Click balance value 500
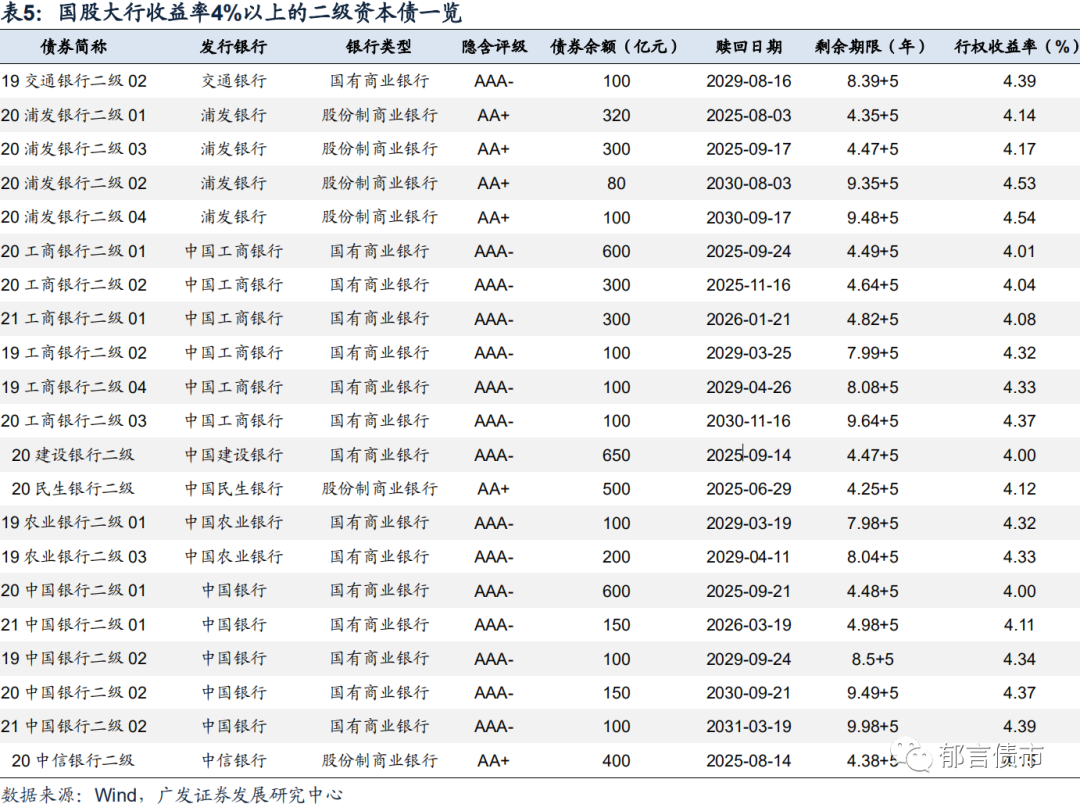 click(x=616, y=488)
